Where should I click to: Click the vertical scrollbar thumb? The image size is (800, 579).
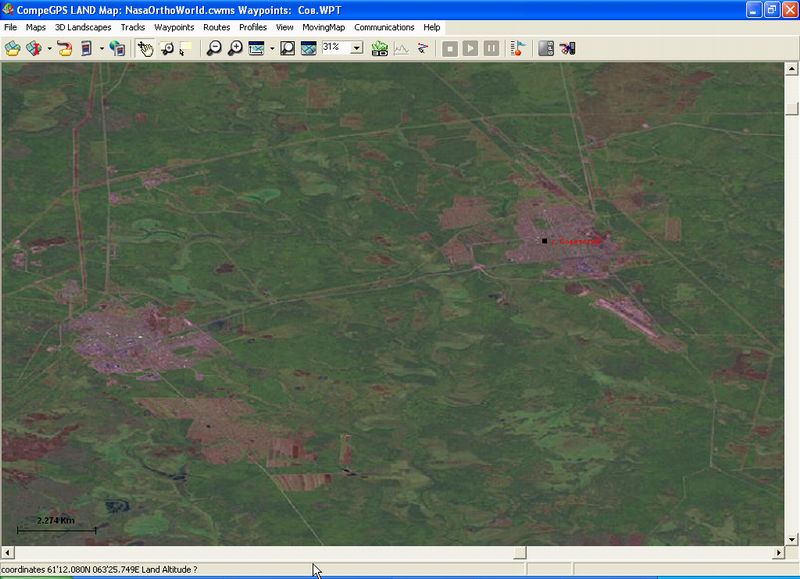(x=791, y=109)
